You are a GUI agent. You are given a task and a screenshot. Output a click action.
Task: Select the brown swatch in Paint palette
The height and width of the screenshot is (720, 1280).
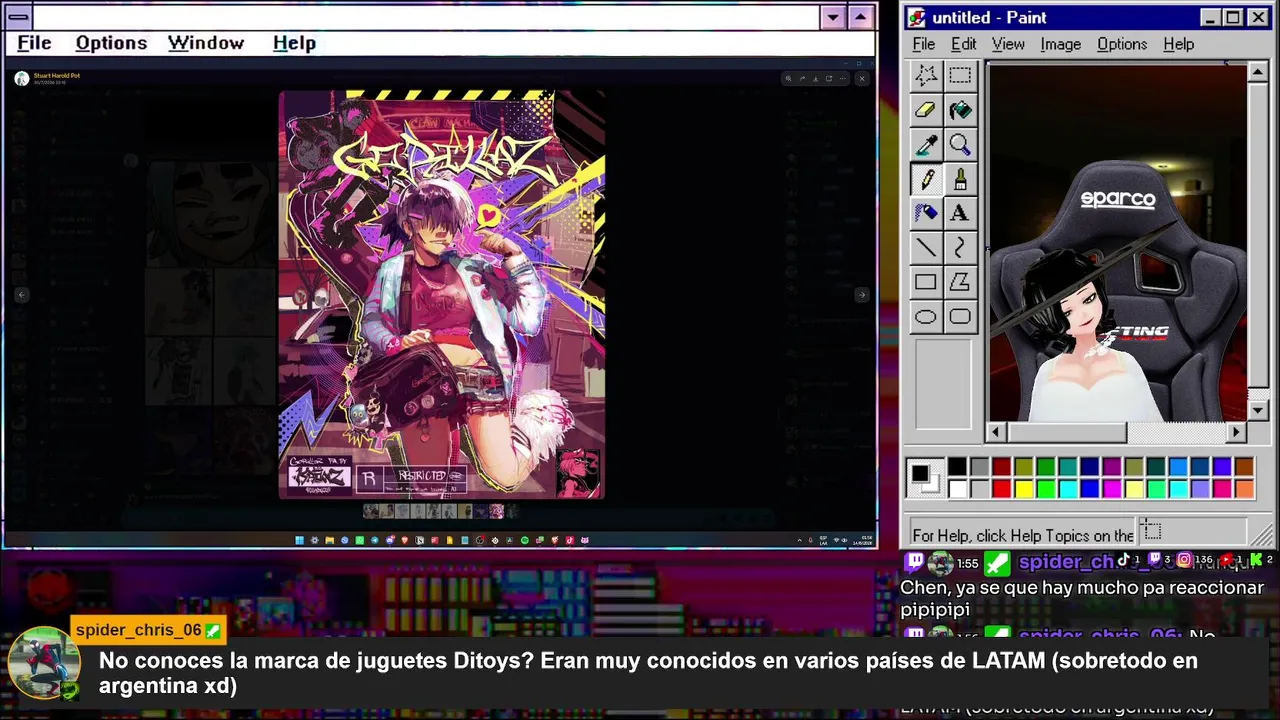pos(1244,467)
